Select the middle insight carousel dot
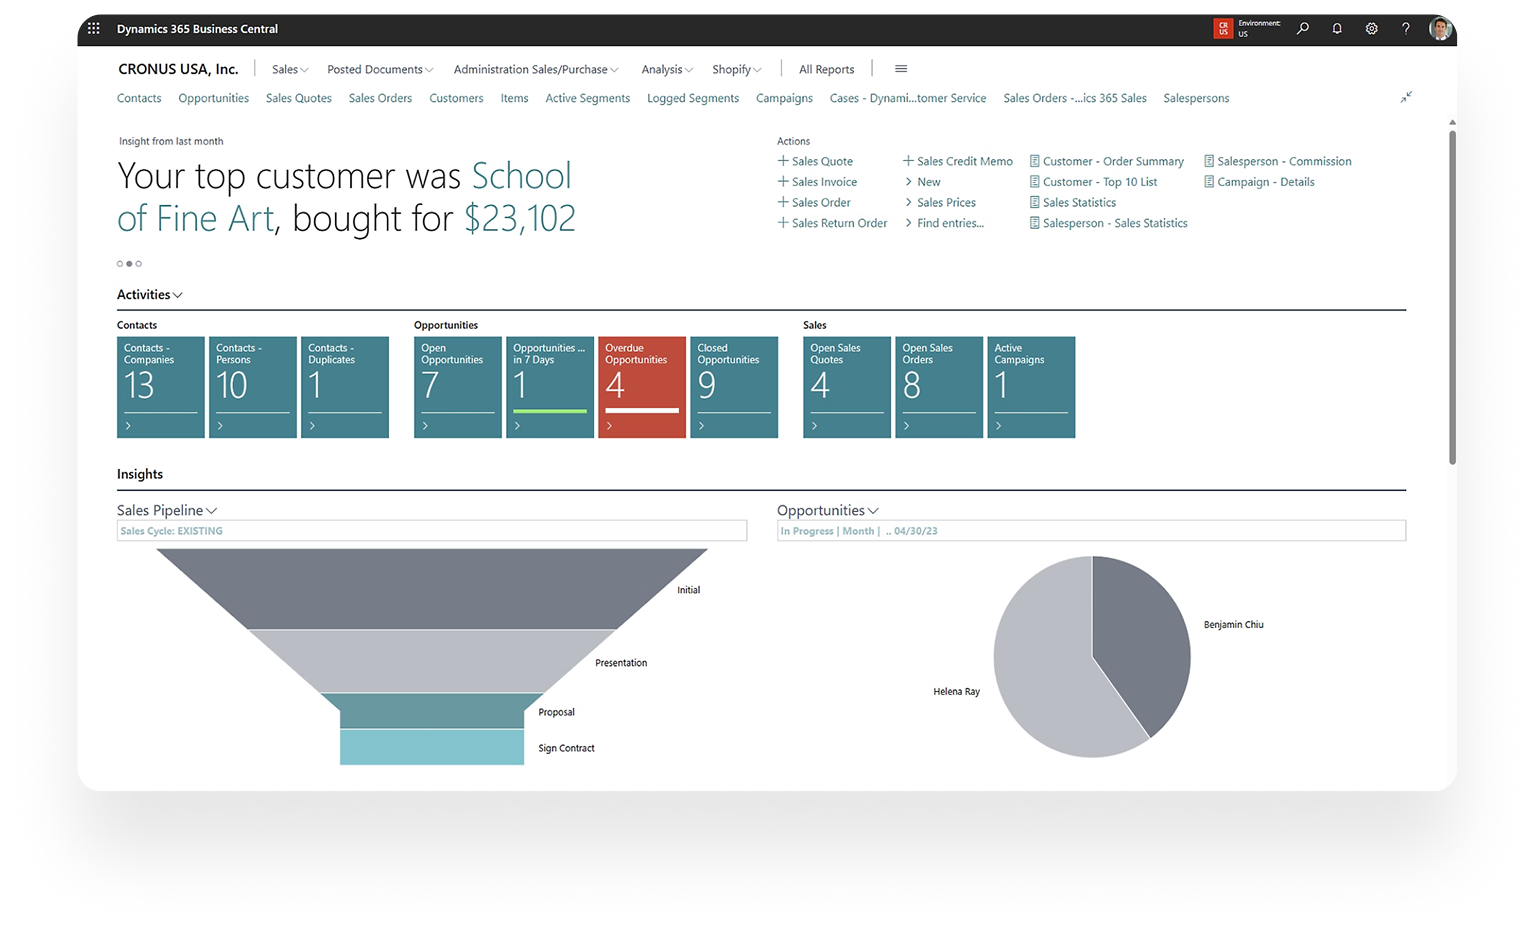 click(129, 264)
